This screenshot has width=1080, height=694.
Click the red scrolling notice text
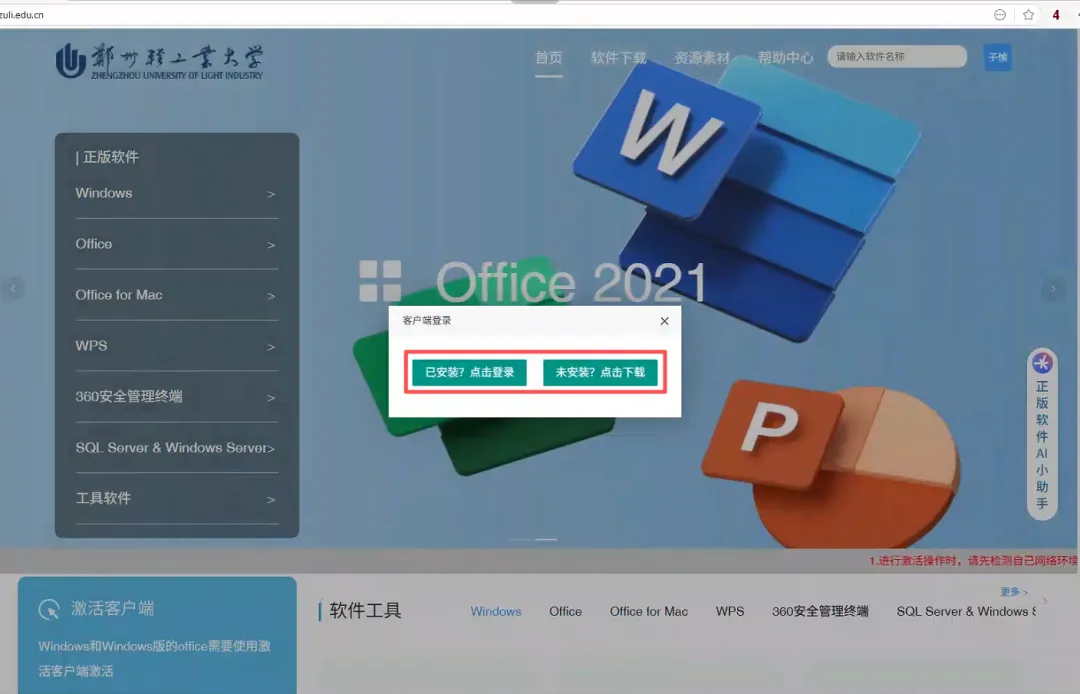[x=974, y=561]
